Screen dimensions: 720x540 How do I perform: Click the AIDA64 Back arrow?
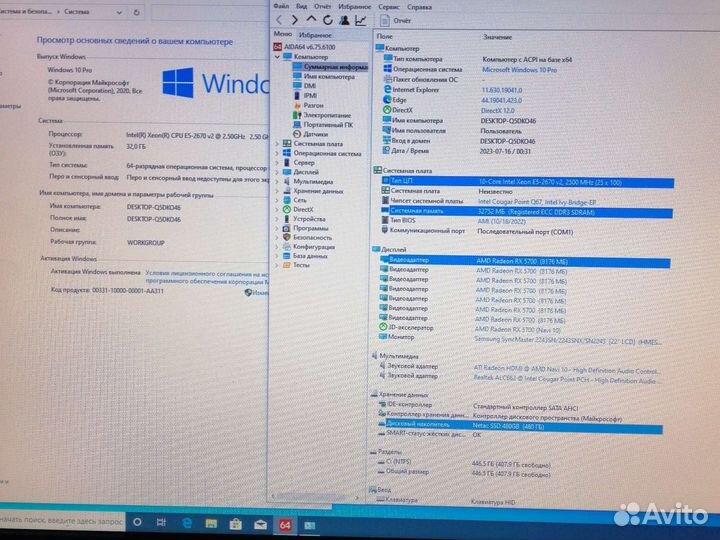point(279,20)
